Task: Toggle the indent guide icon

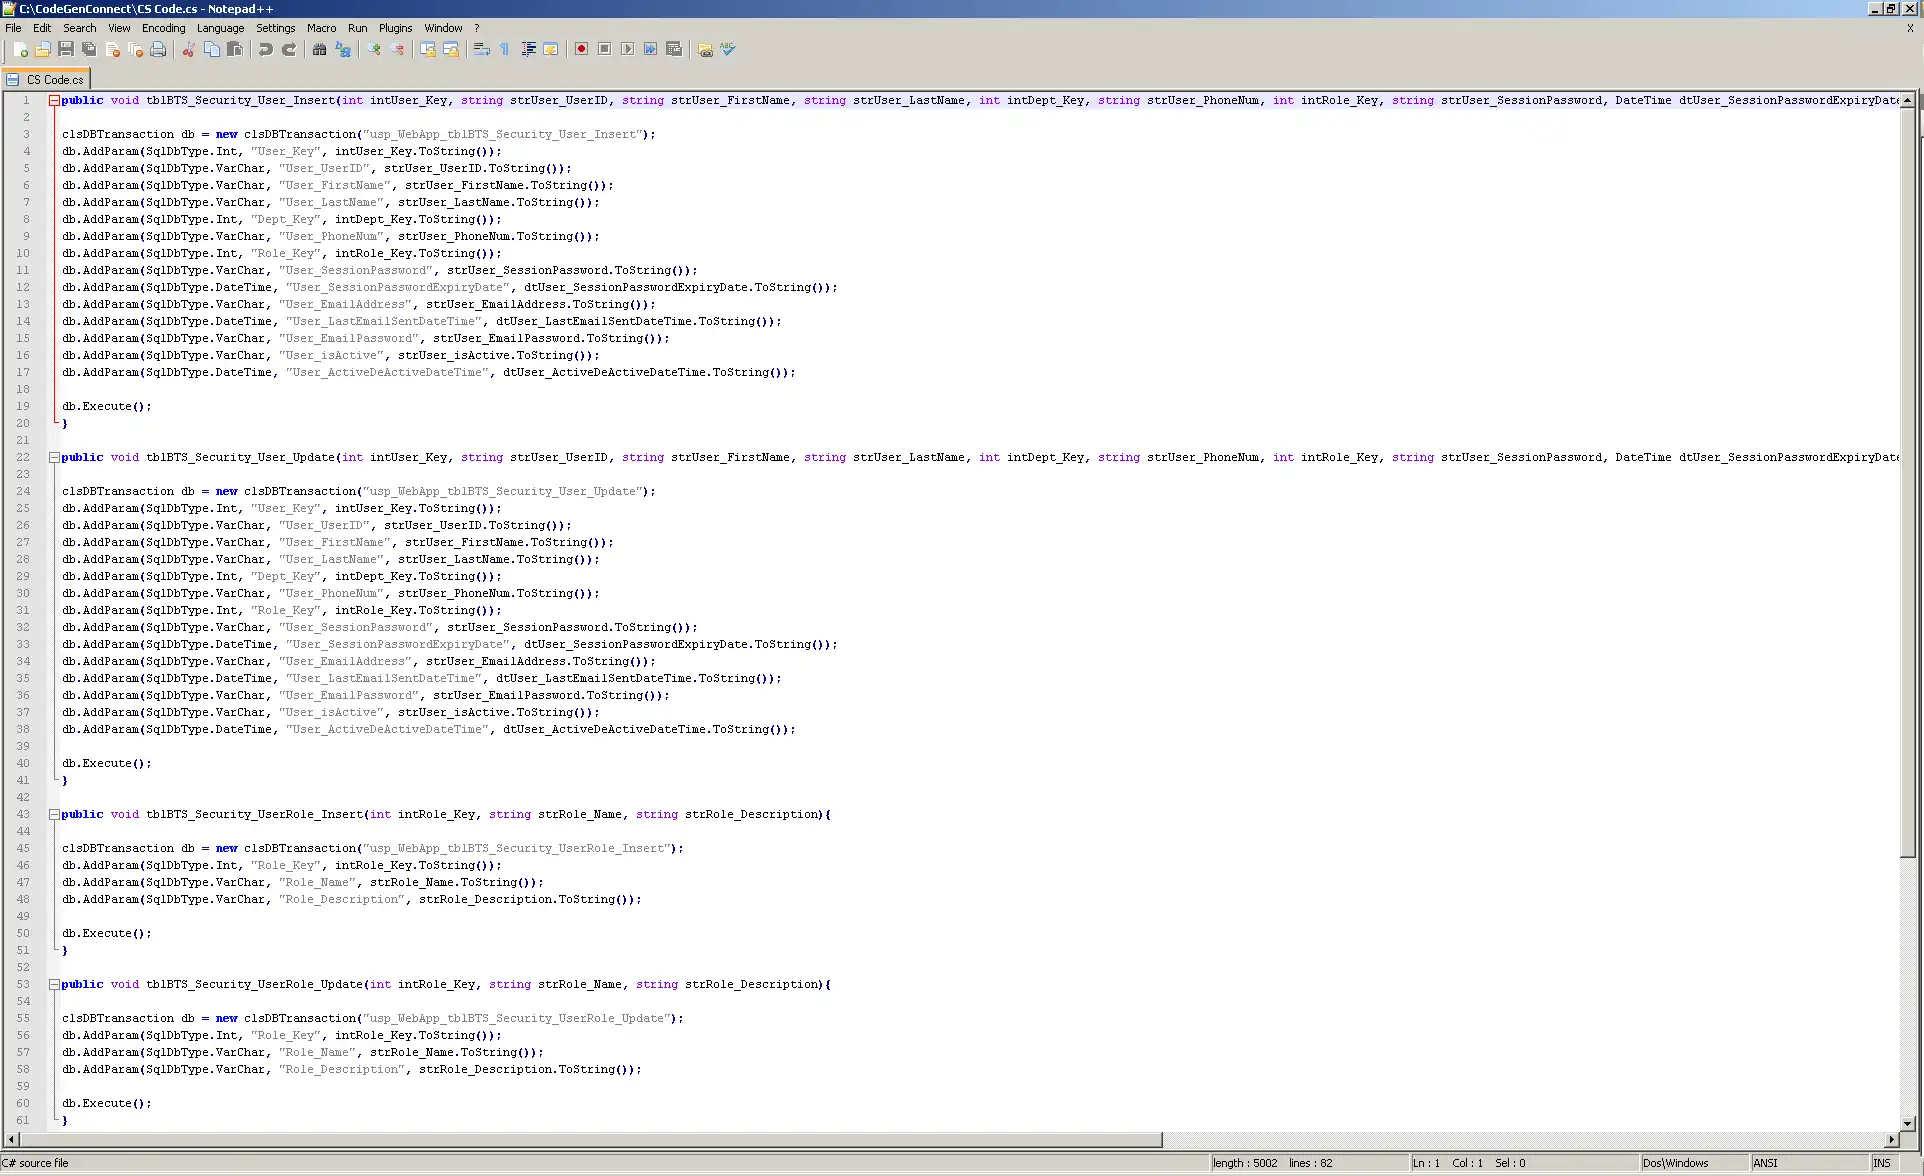Action: 528,50
